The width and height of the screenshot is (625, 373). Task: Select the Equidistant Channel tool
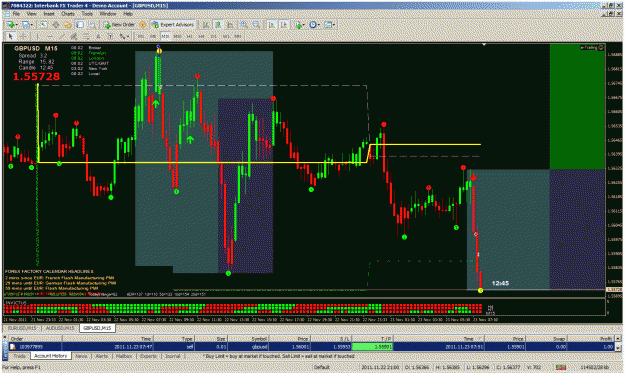click(73, 36)
